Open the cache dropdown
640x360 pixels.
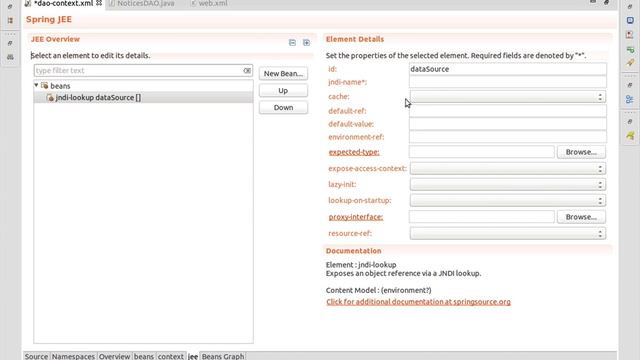tap(508, 97)
